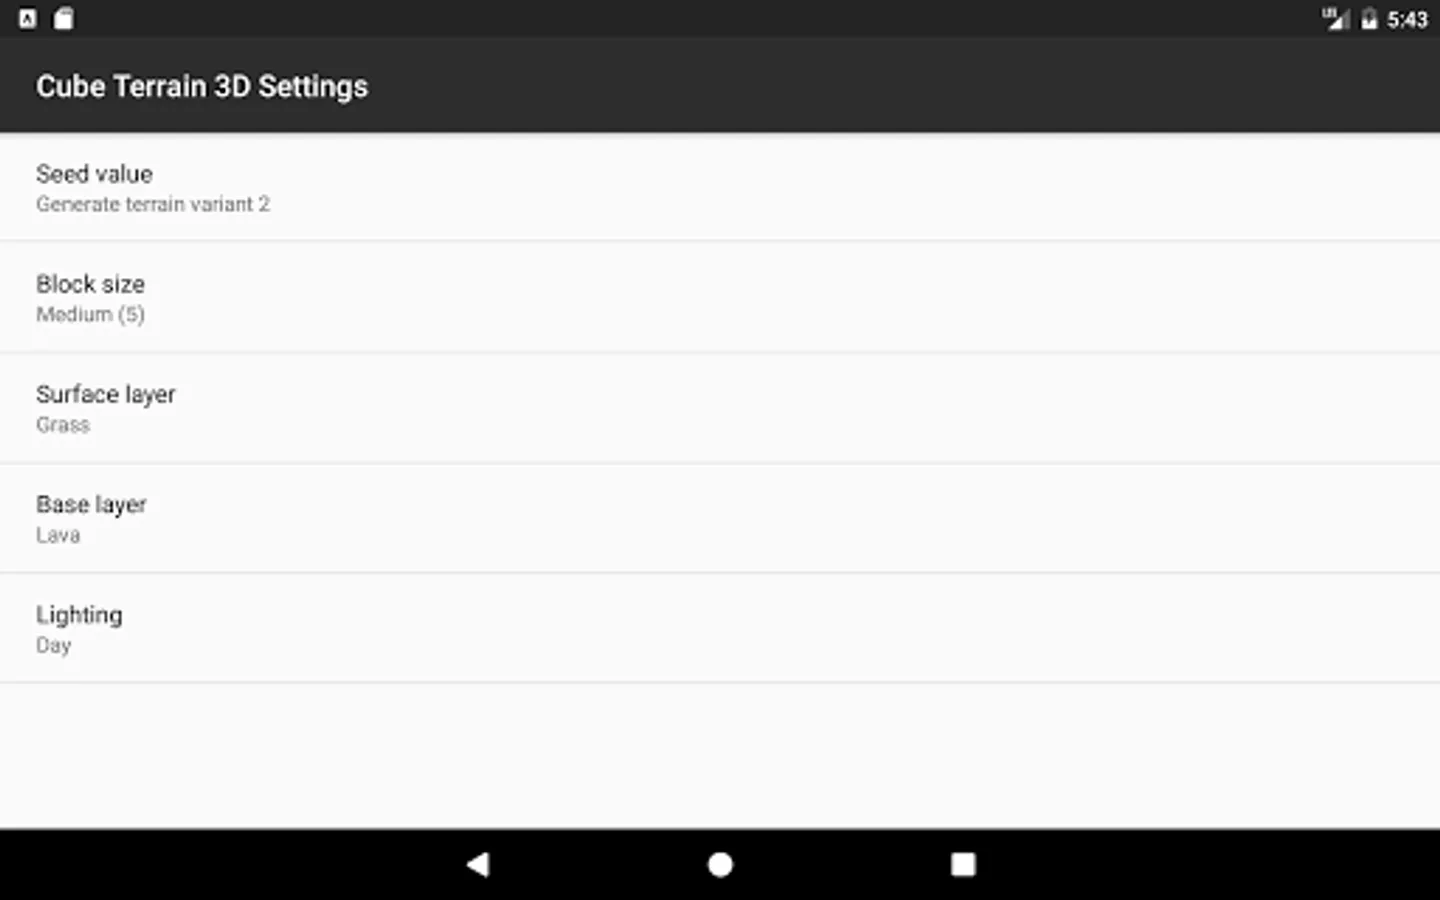This screenshot has height=900, width=1440.
Task: Tap the SD card status icon
Action: point(63,19)
